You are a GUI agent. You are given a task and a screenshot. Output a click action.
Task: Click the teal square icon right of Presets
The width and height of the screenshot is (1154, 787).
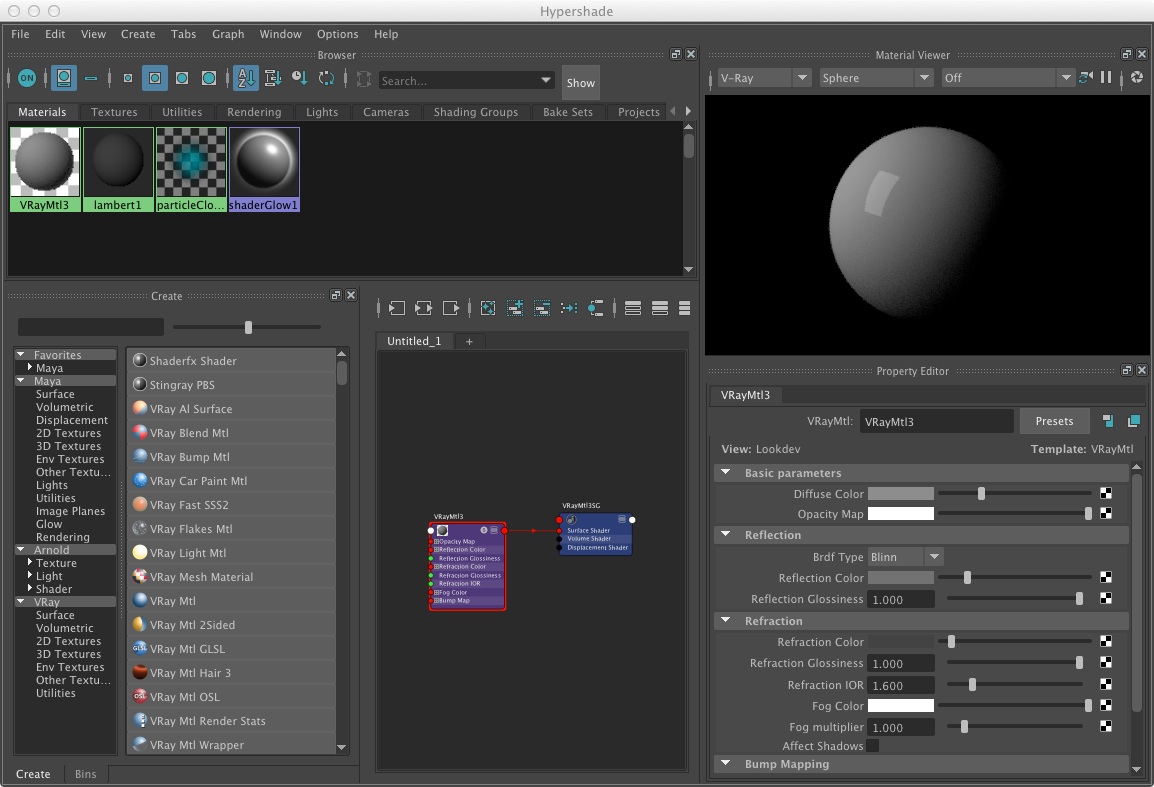[x=1133, y=421]
